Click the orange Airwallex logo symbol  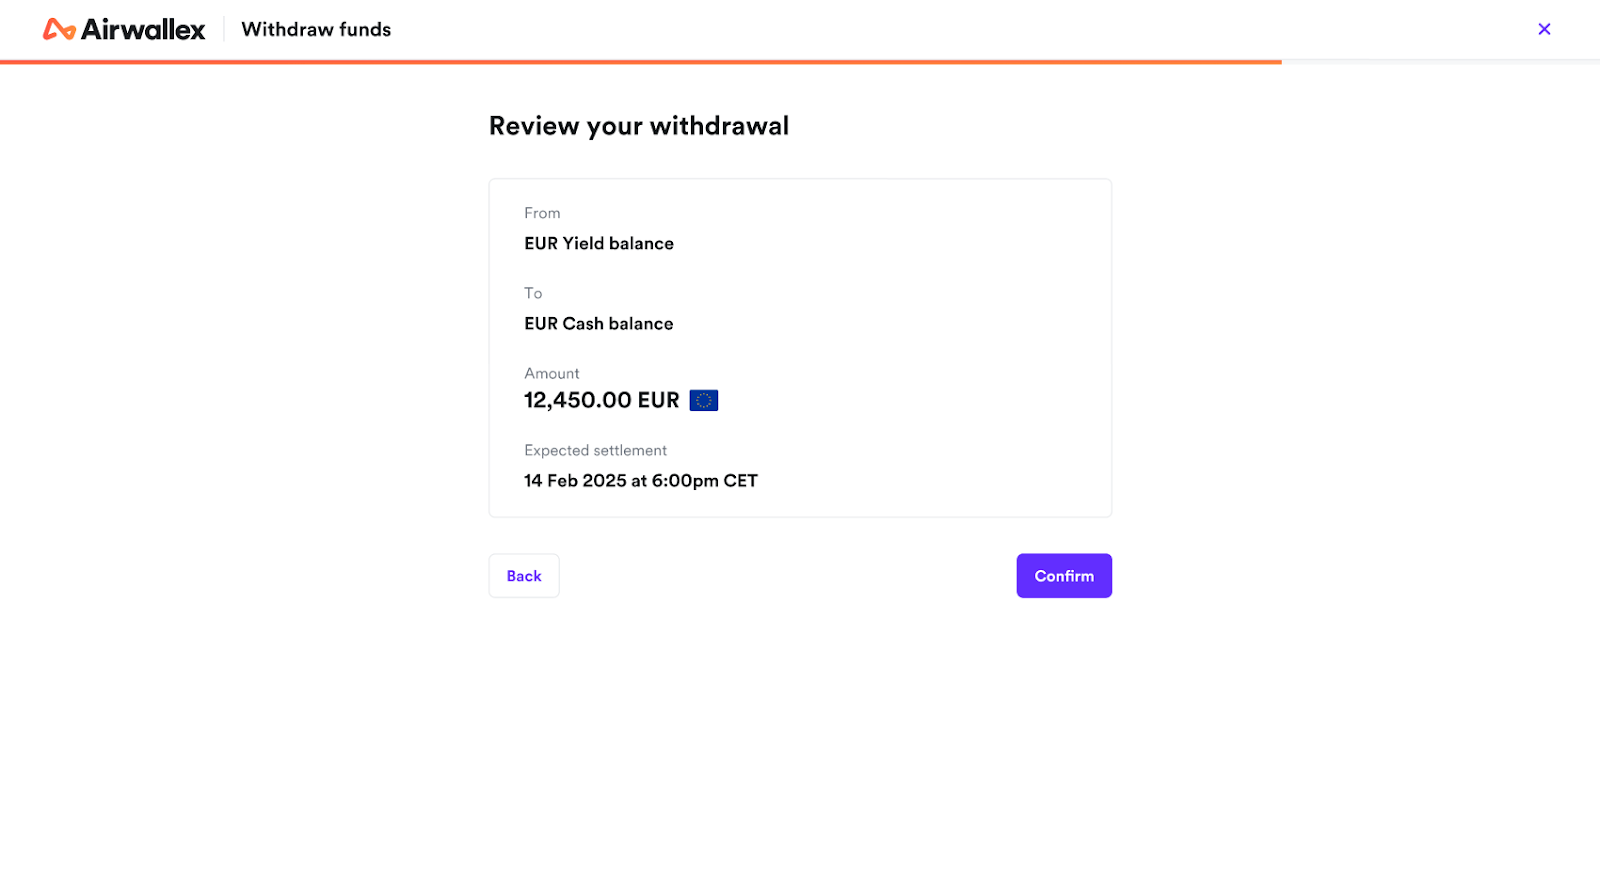click(59, 30)
